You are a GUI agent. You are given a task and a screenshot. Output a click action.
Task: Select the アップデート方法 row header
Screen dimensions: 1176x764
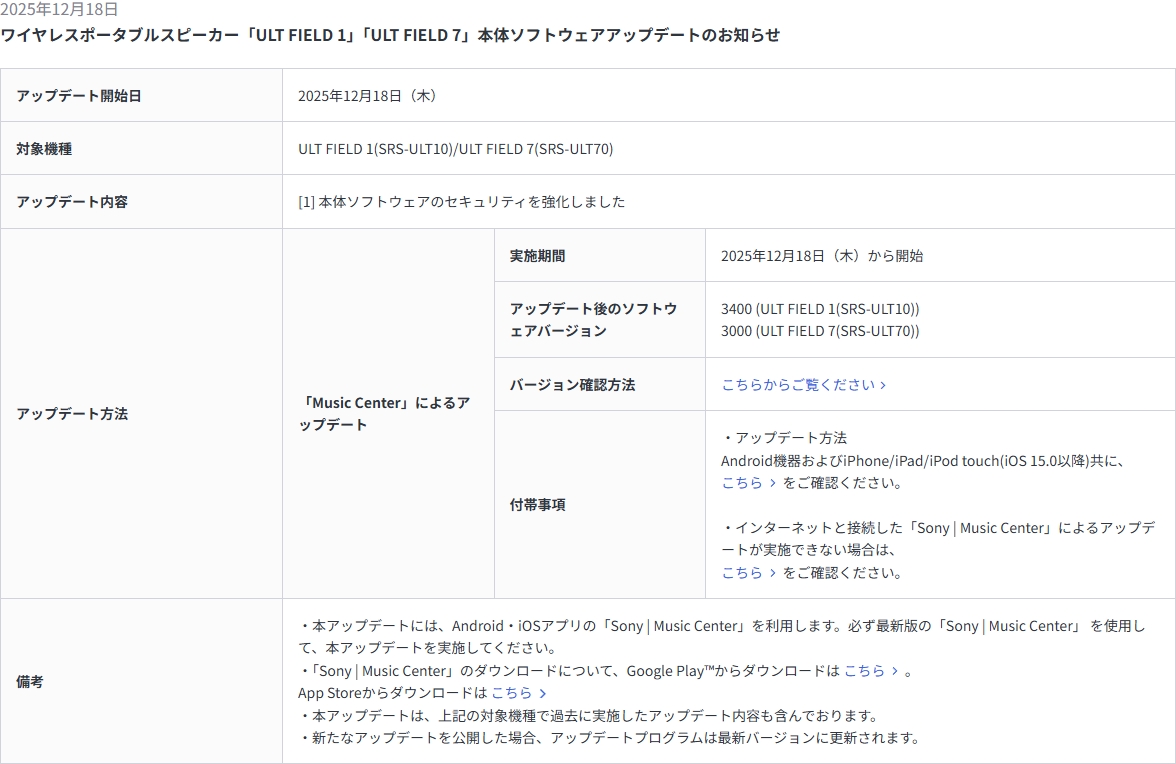pos(72,414)
